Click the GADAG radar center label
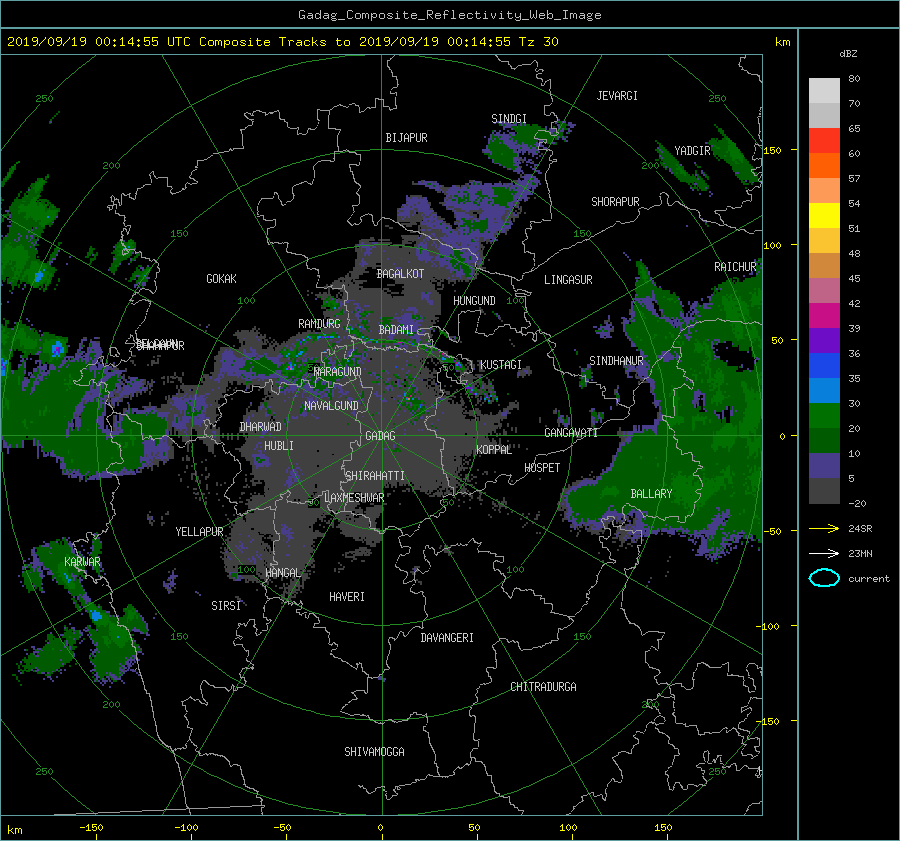The height and width of the screenshot is (841, 900). [x=381, y=436]
